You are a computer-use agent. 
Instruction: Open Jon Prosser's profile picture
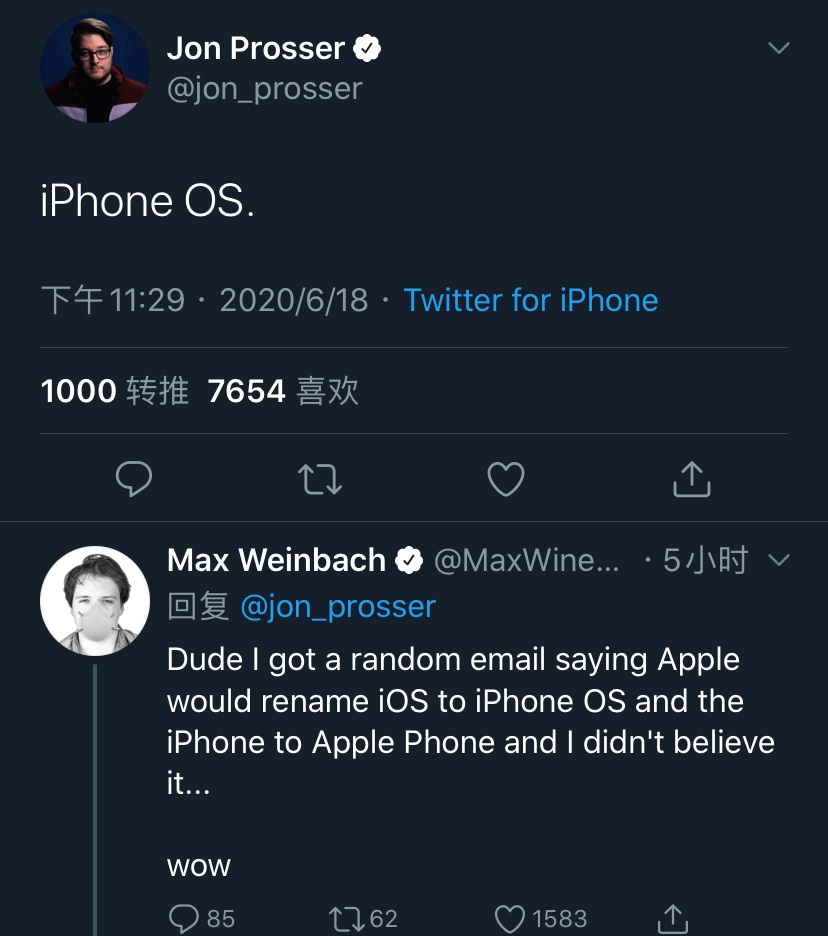(95, 69)
